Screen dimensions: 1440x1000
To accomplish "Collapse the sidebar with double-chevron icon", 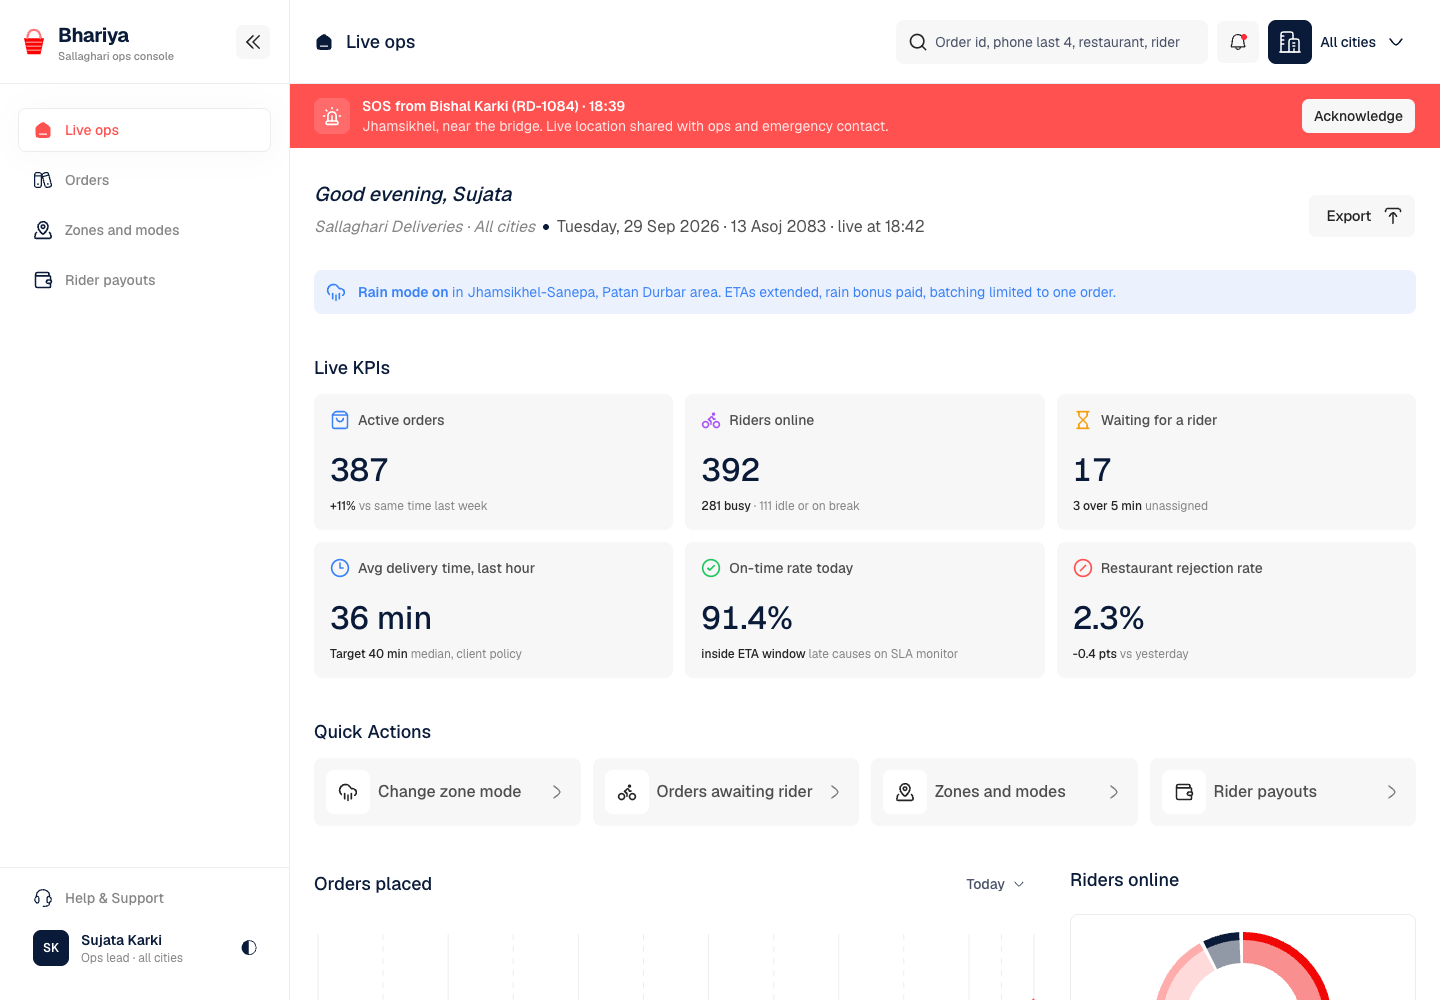I will coord(253,42).
